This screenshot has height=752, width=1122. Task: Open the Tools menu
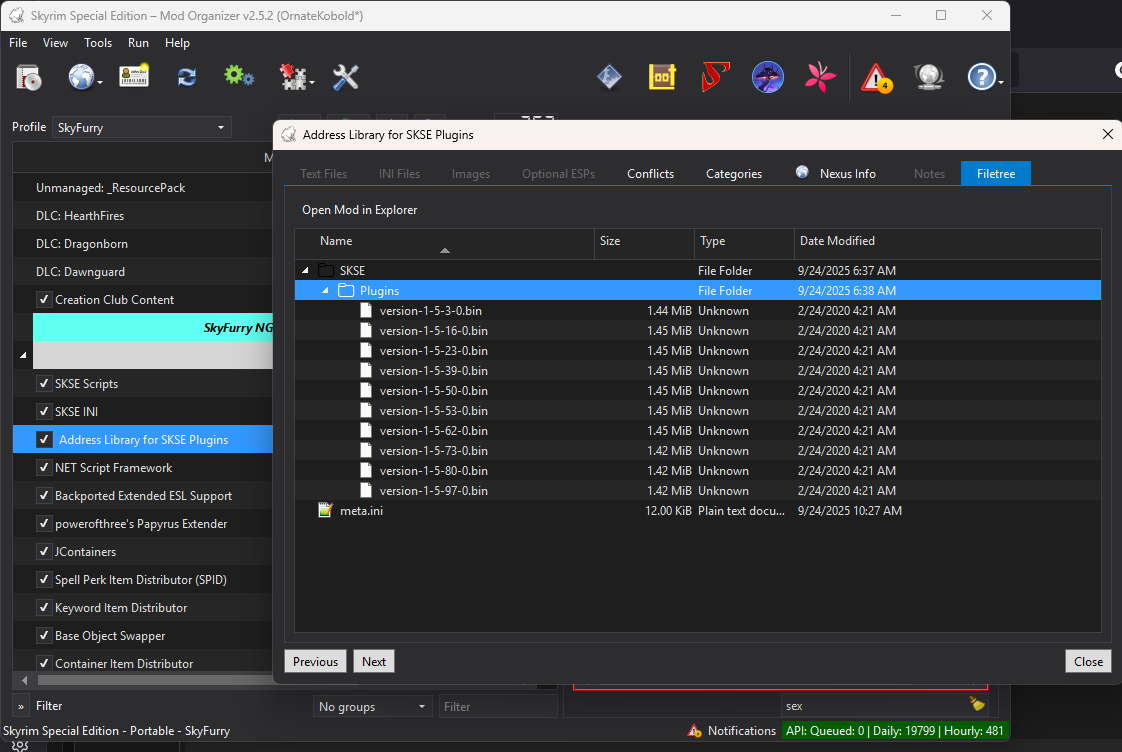(98, 43)
